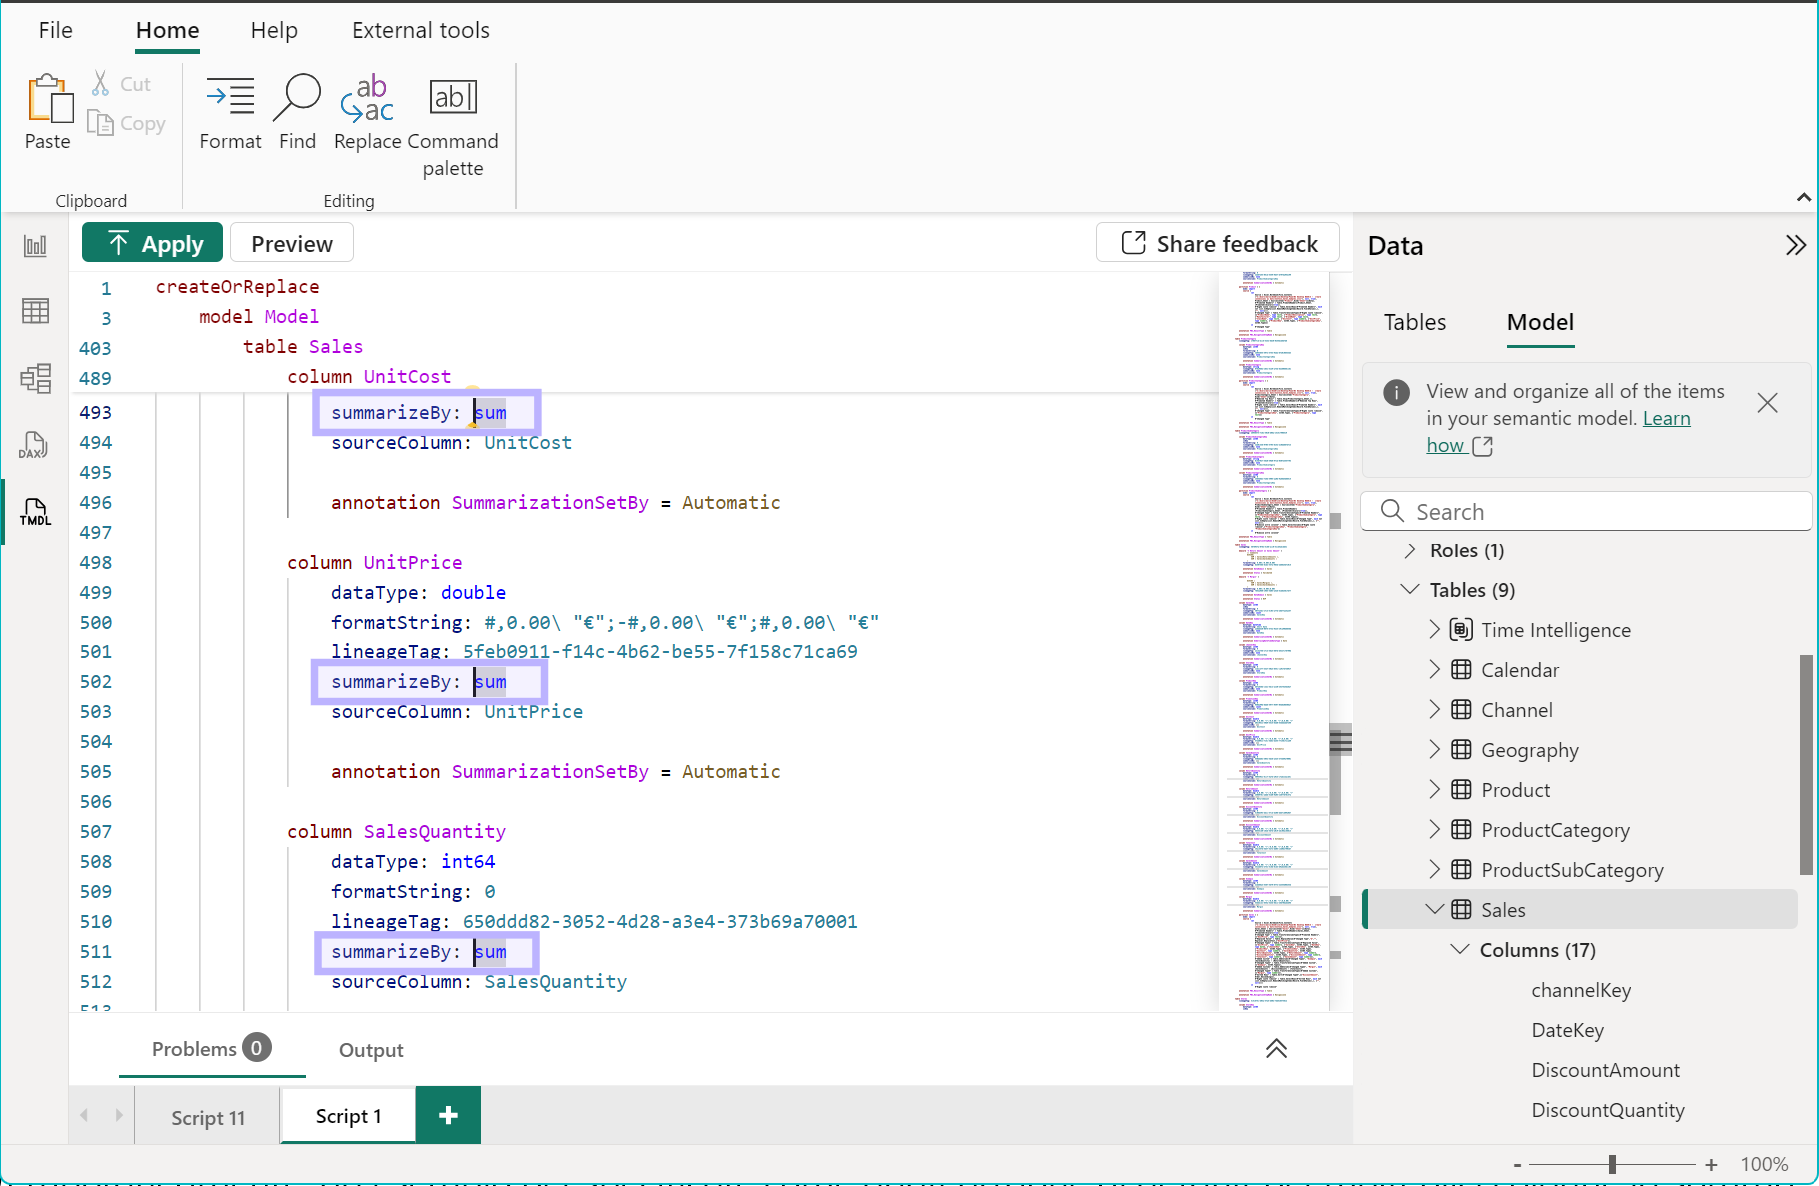Click the Search field in Data pane
1819x1186 pixels.
(x=1587, y=512)
